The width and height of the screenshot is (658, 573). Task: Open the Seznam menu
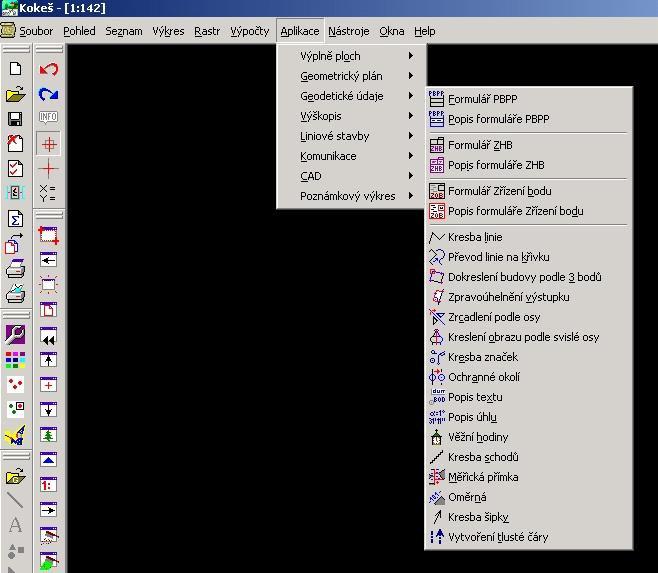[124, 31]
